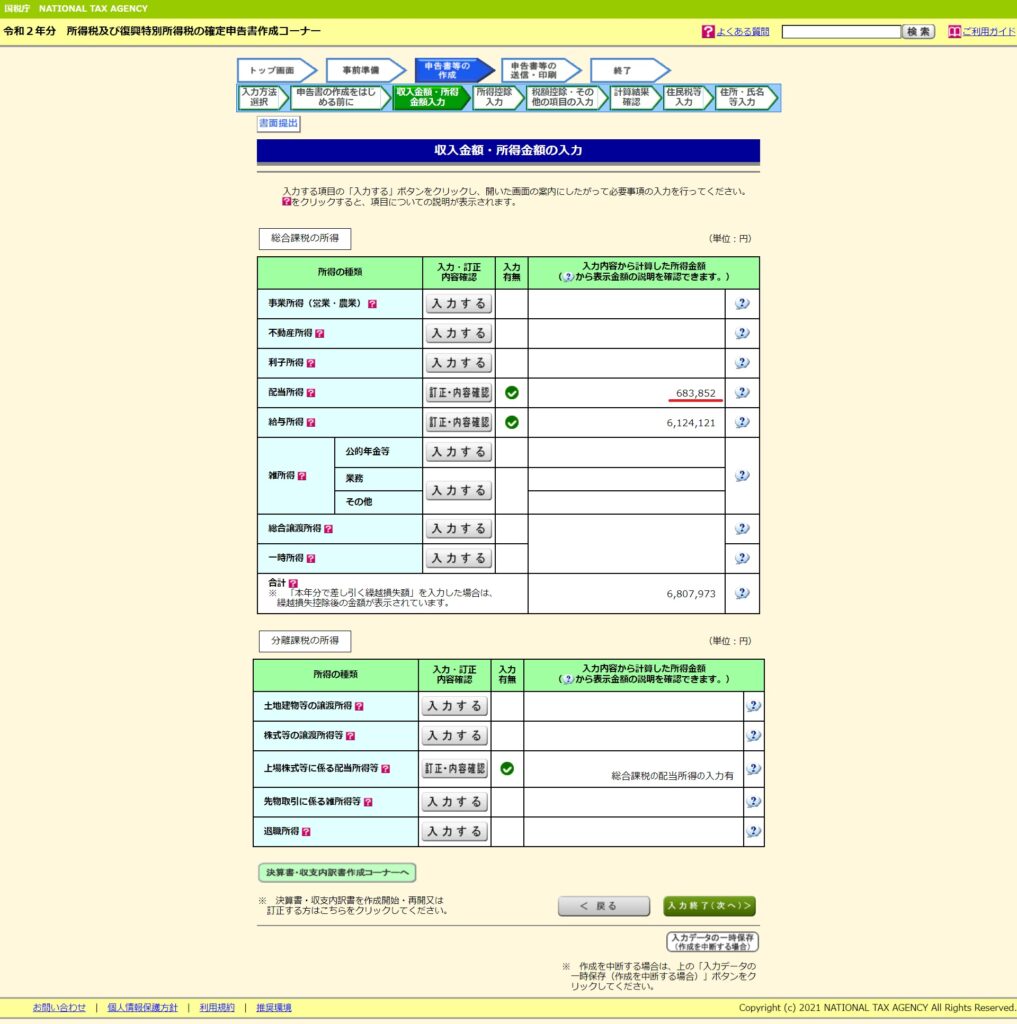Click the help icon beside 事業所得（営業・農業）
The image size is (1017, 1024).
click(372, 304)
